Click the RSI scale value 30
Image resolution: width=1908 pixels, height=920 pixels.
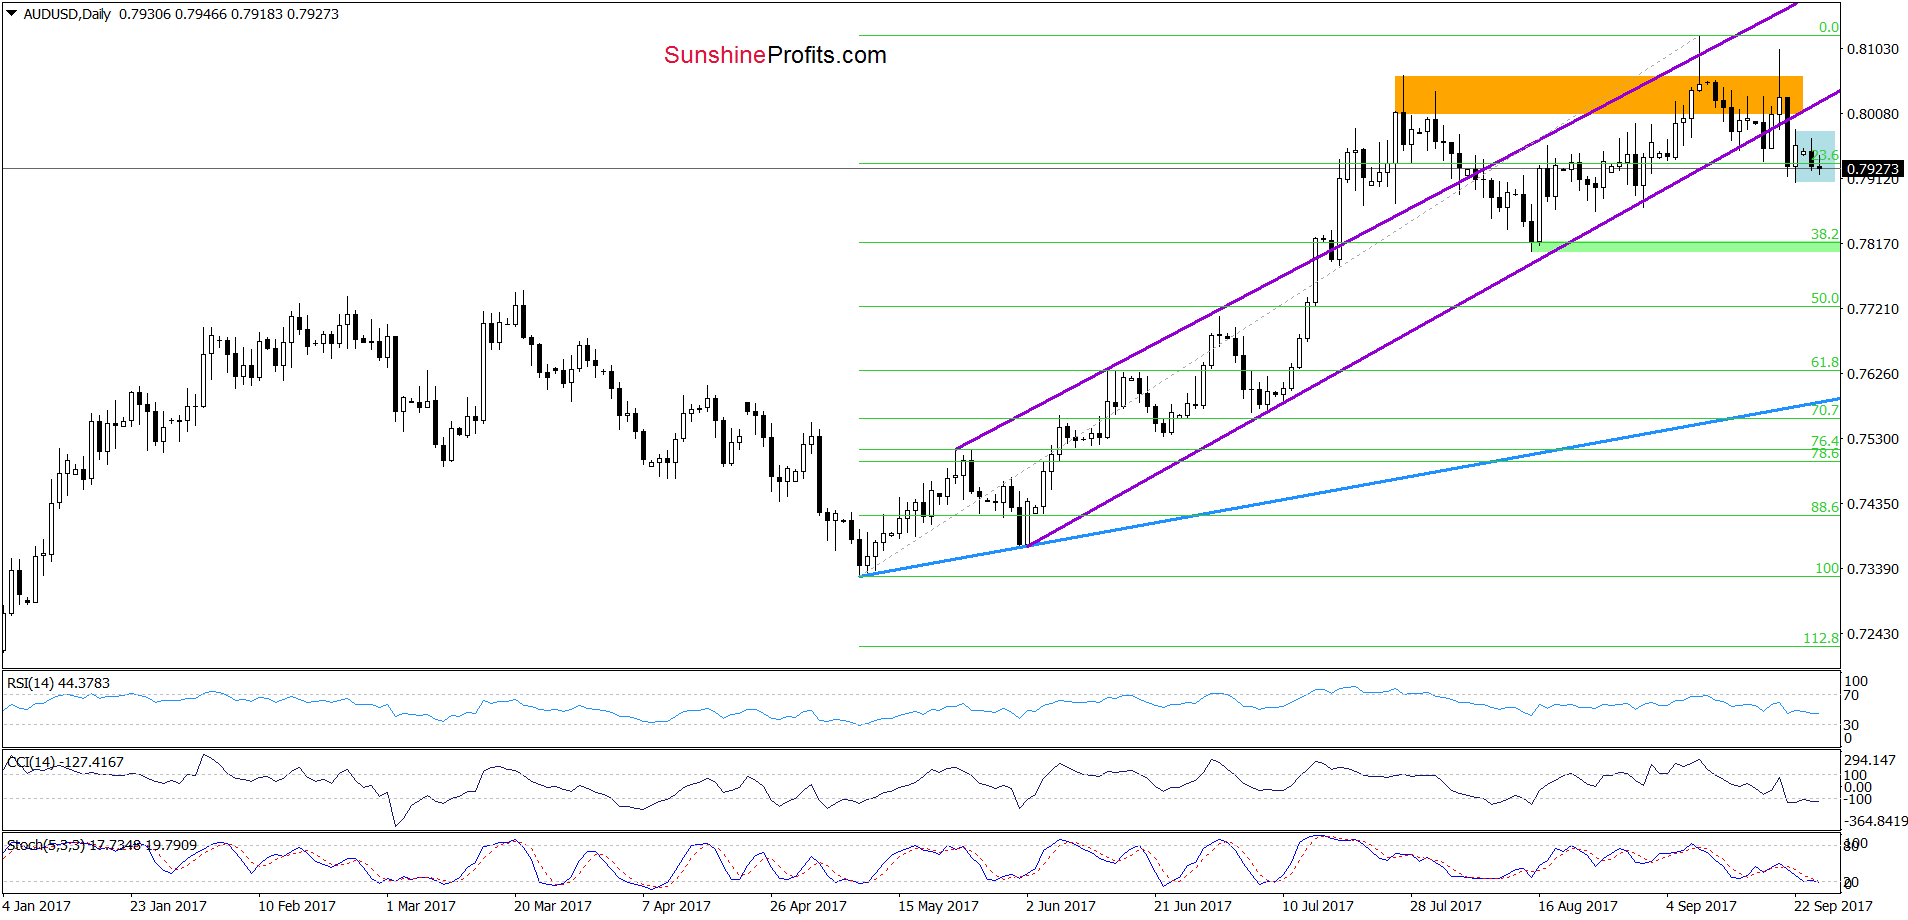pyautogui.click(x=1851, y=725)
